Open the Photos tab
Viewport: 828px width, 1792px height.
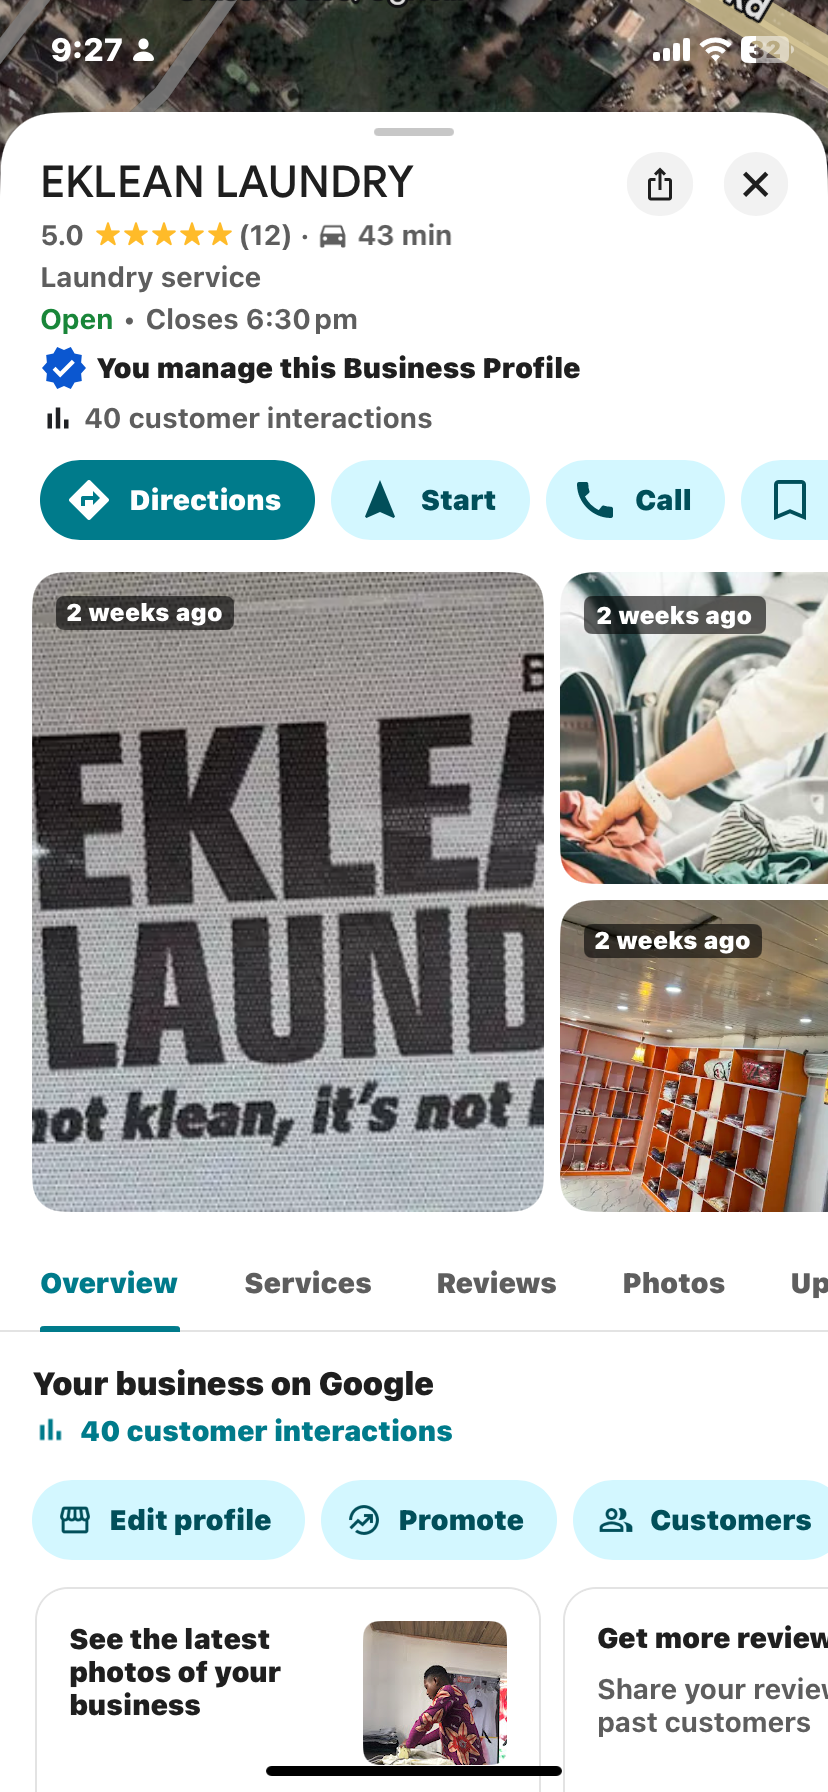click(674, 1283)
